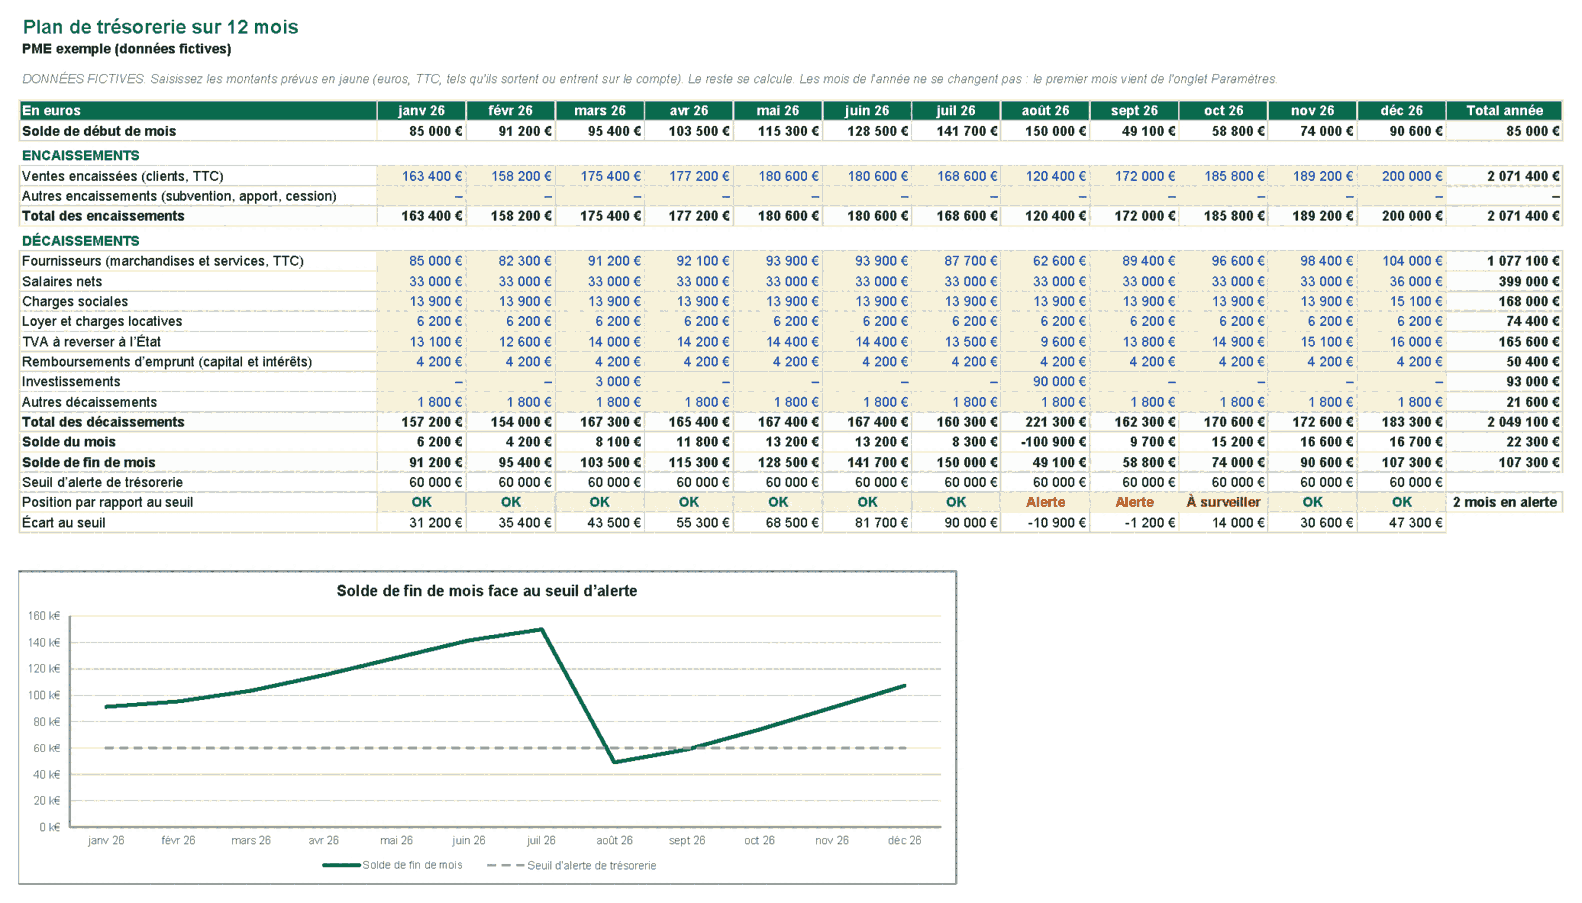The width and height of the screenshot is (1582, 903).
Task: Select the "Fournisseurs (marchandises et services, TTC)" label
Action: pyautogui.click(x=163, y=261)
